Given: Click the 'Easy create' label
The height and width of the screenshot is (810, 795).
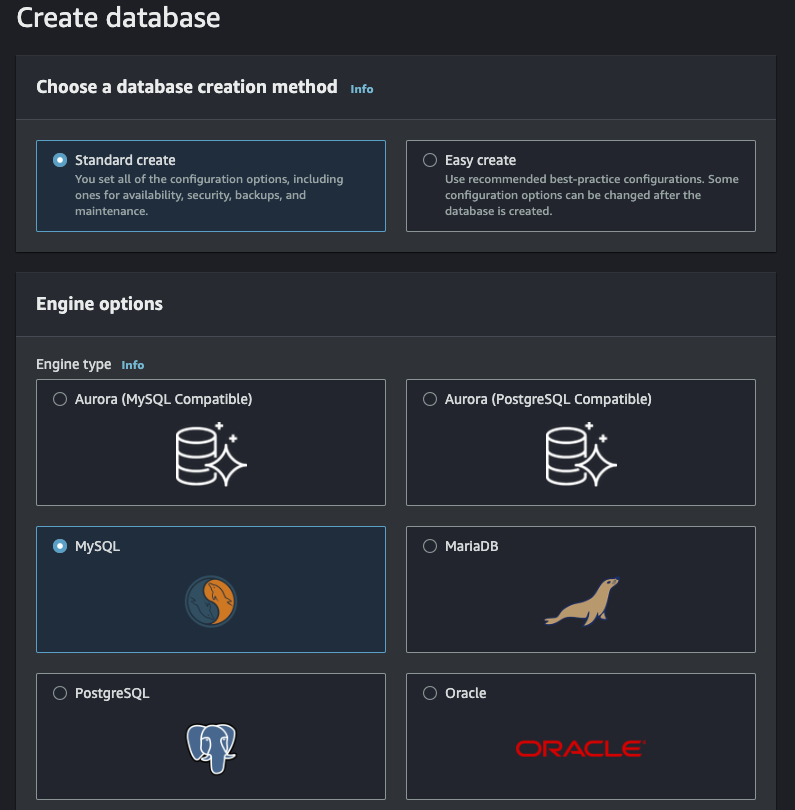Looking at the screenshot, I should (x=480, y=160).
